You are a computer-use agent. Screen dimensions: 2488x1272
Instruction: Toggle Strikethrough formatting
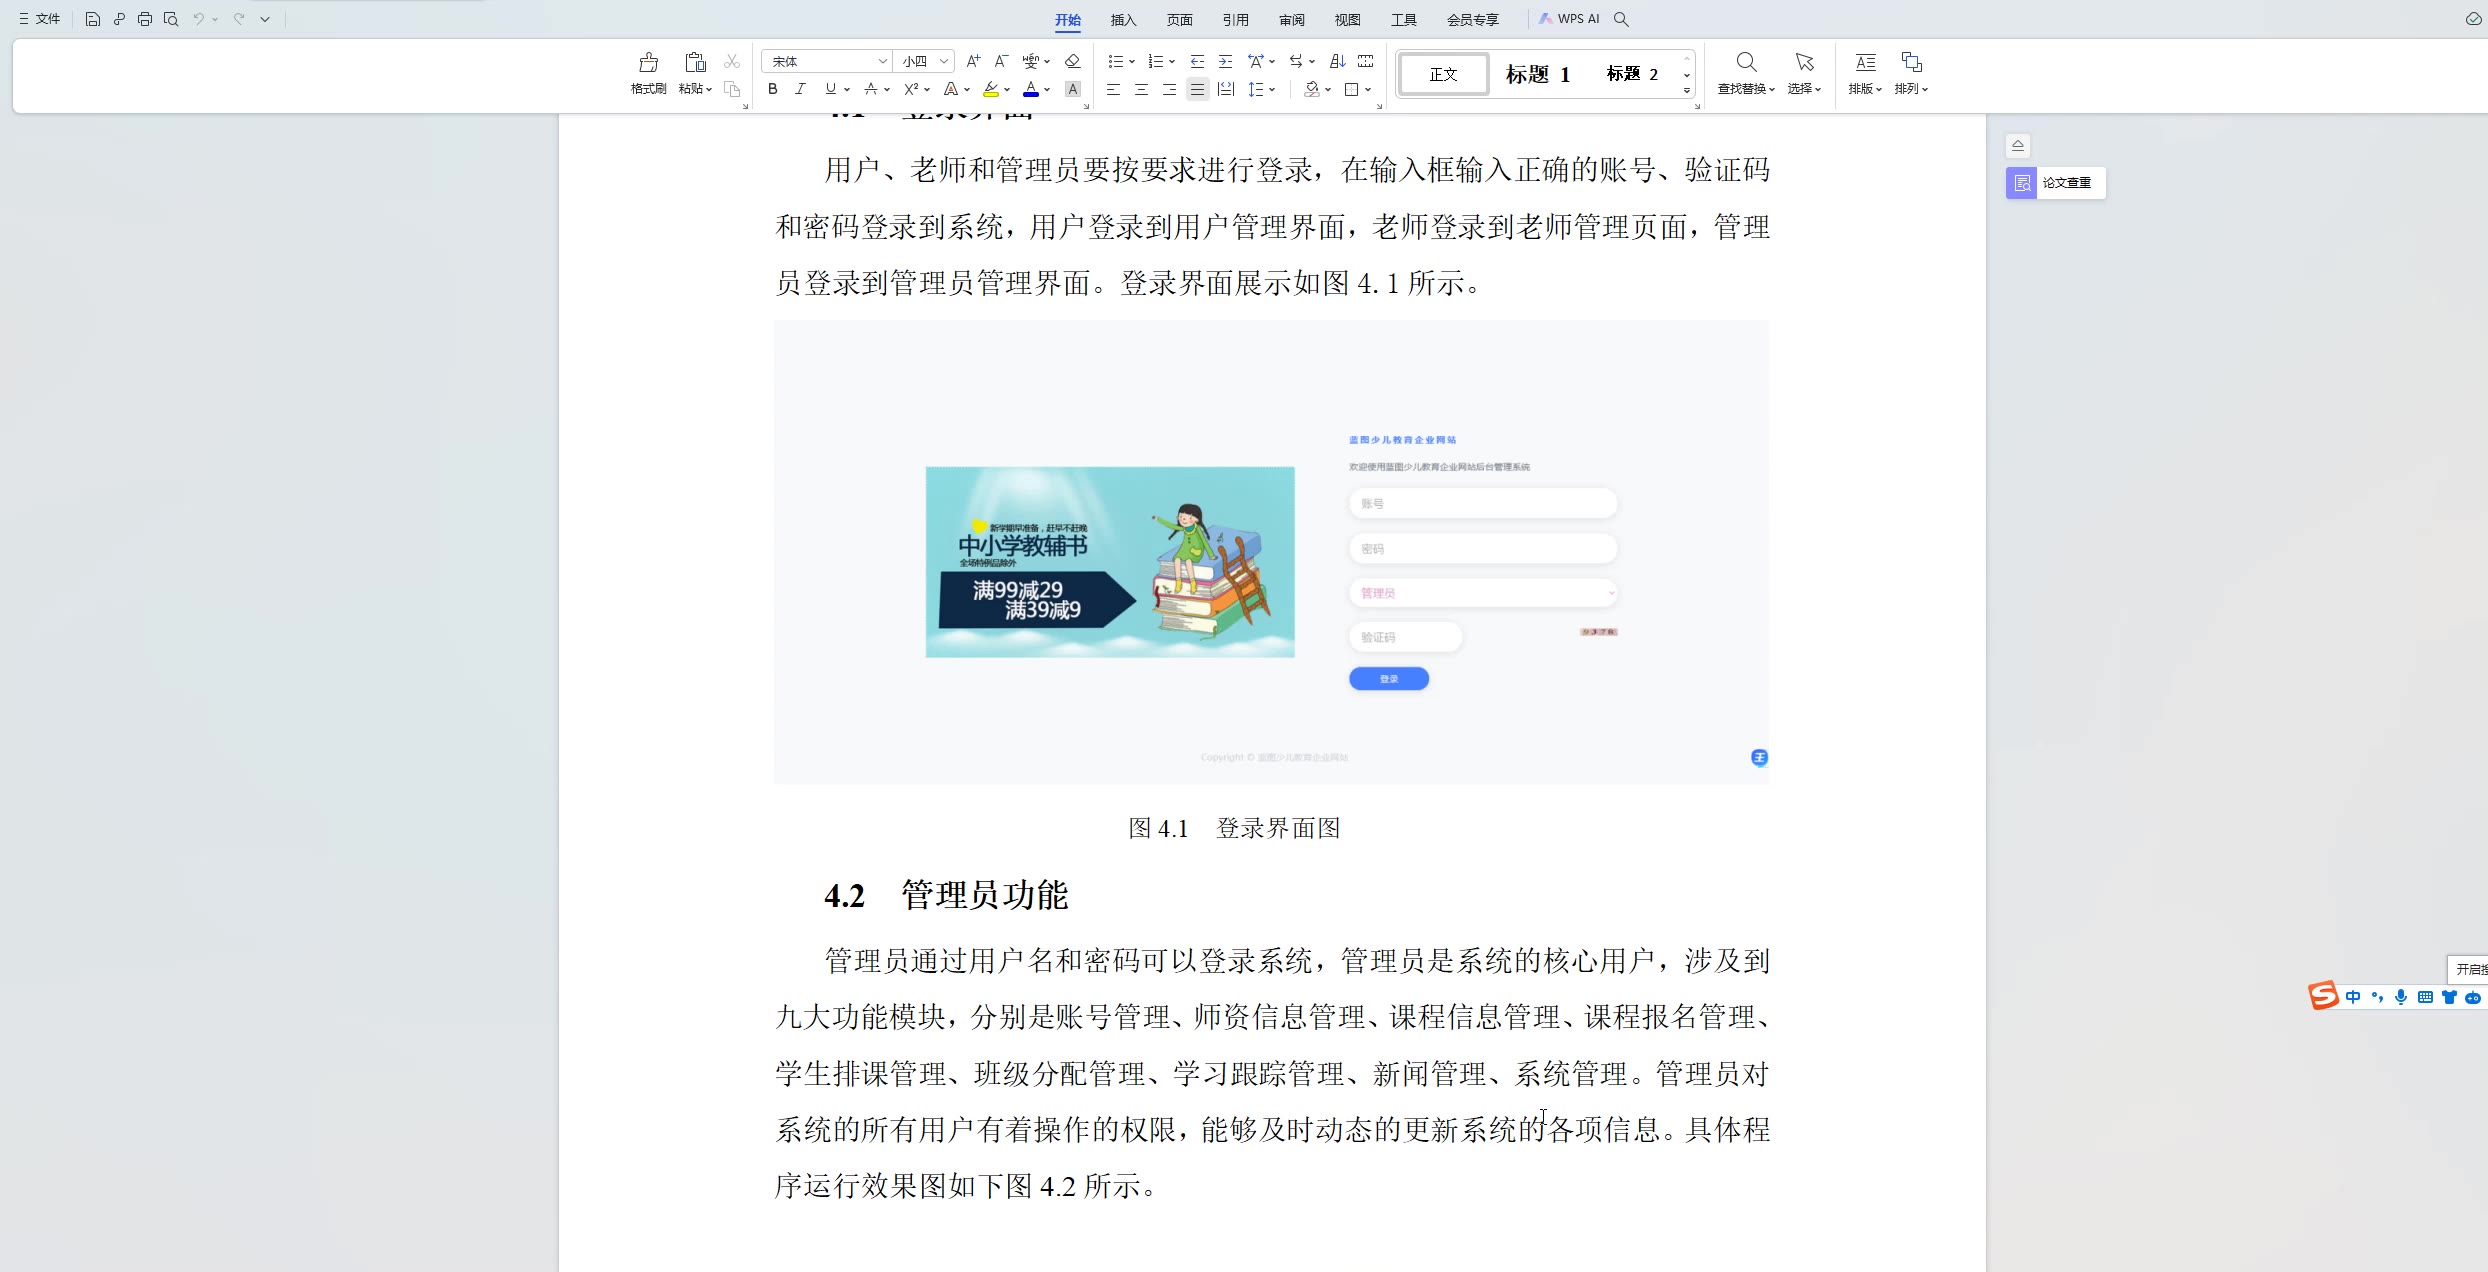point(871,89)
